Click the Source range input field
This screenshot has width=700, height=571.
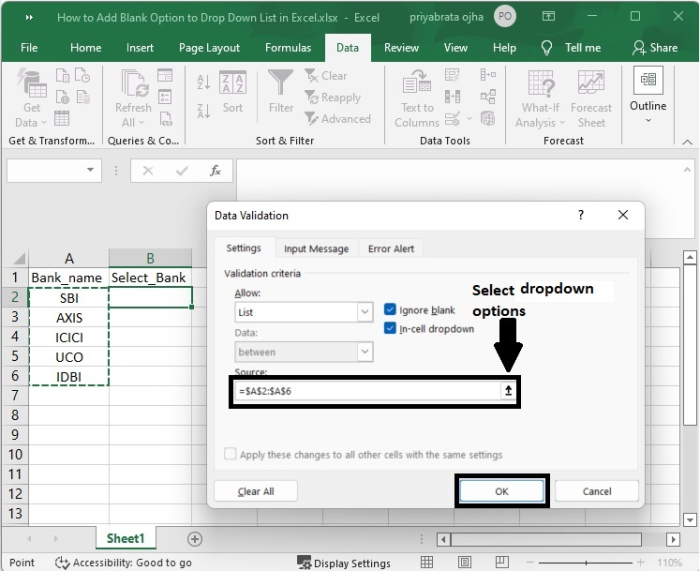[x=365, y=392]
